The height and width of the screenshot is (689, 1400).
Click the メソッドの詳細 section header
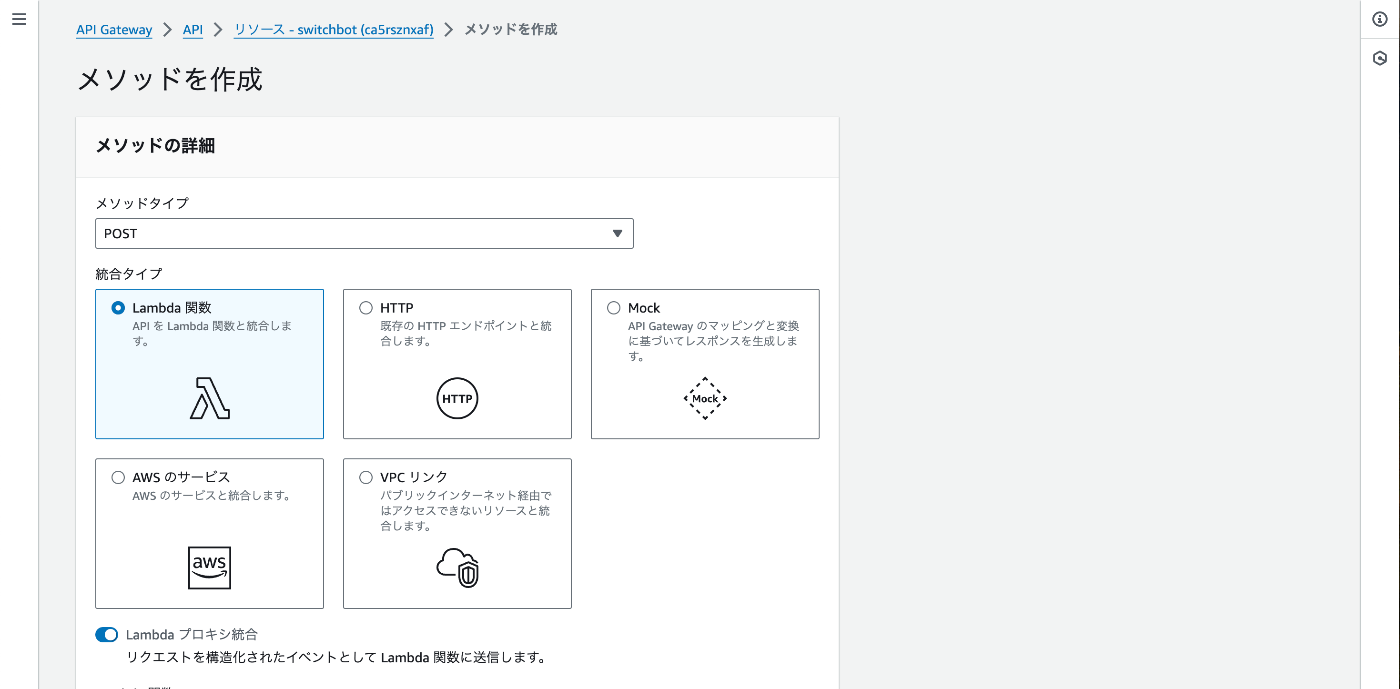[155, 146]
